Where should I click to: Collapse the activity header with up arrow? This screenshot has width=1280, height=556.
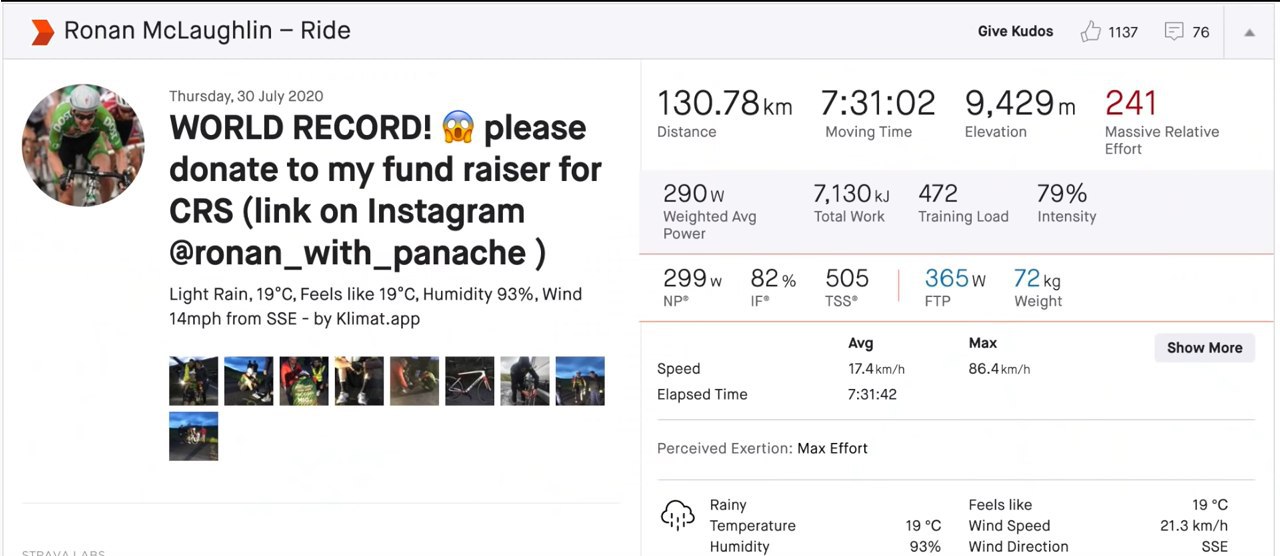(x=1249, y=32)
